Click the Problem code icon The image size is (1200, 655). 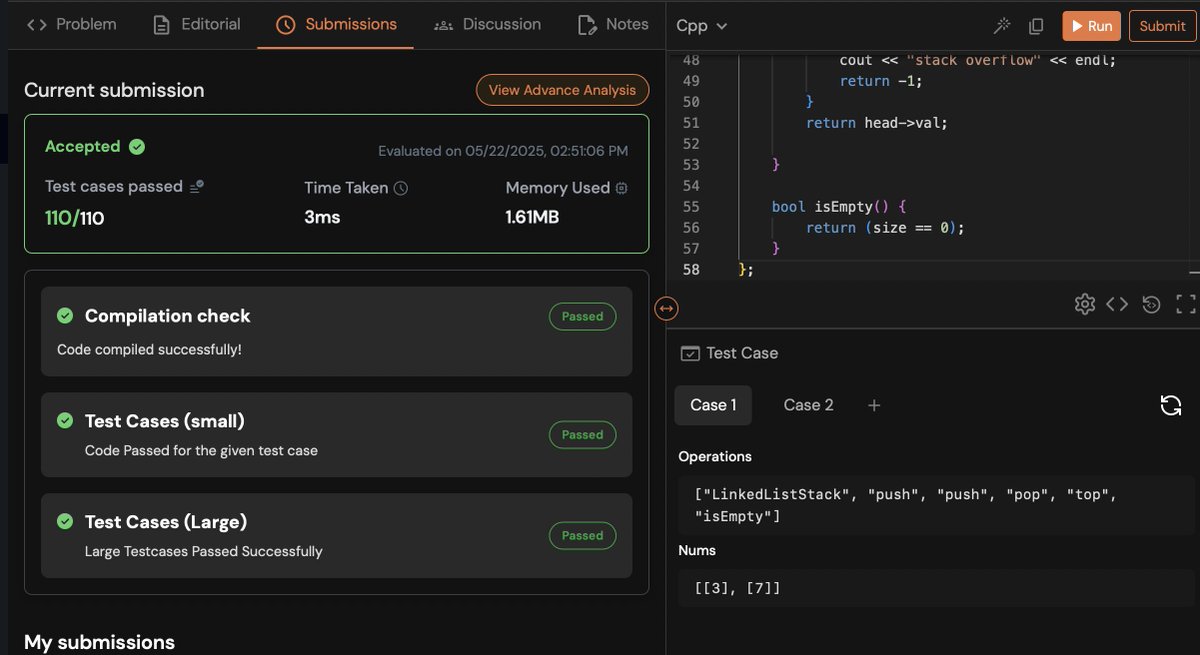pos(37,24)
